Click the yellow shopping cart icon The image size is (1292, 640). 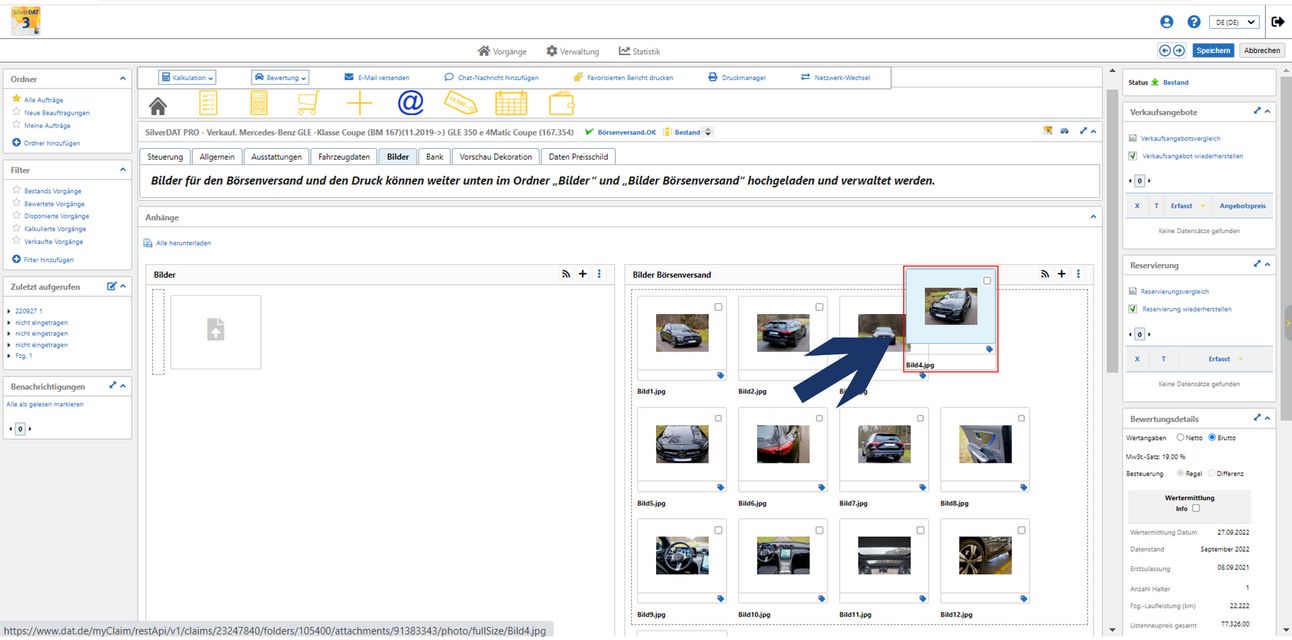[x=309, y=103]
